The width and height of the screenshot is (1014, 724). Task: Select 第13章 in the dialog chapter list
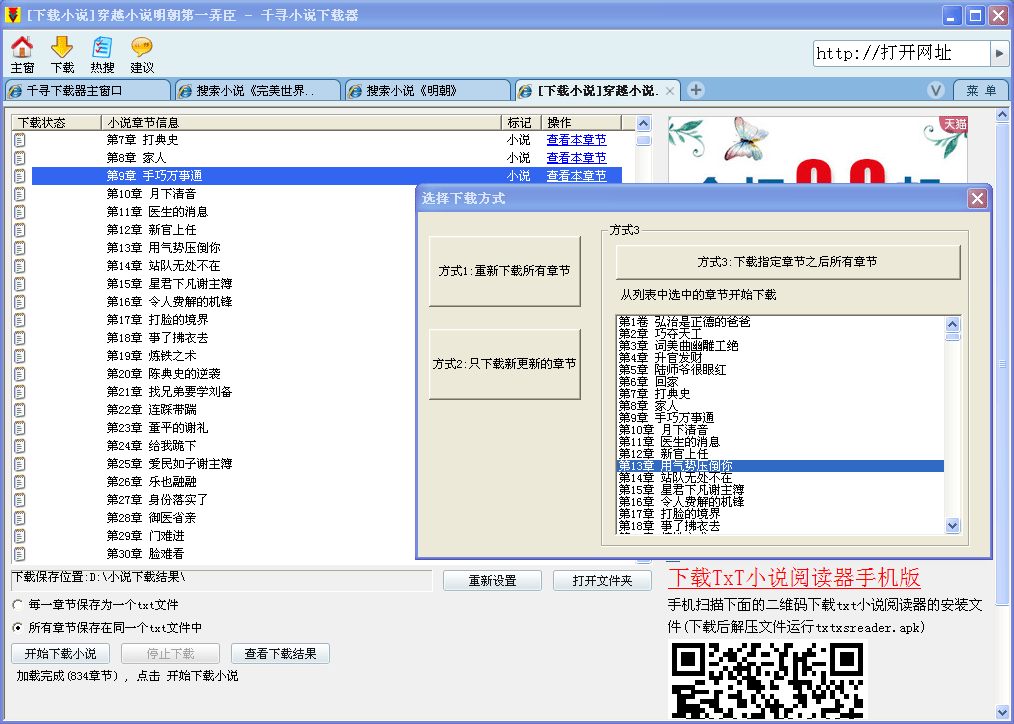700,465
